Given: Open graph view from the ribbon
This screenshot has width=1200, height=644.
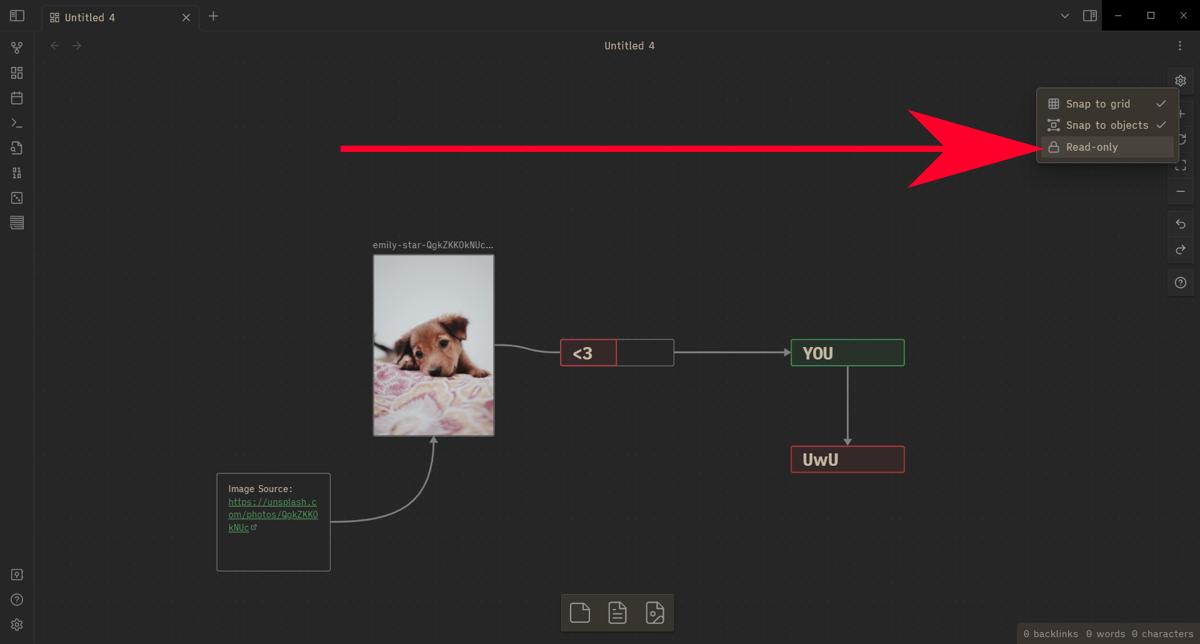Looking at the screenshot, I should (16, 48).
